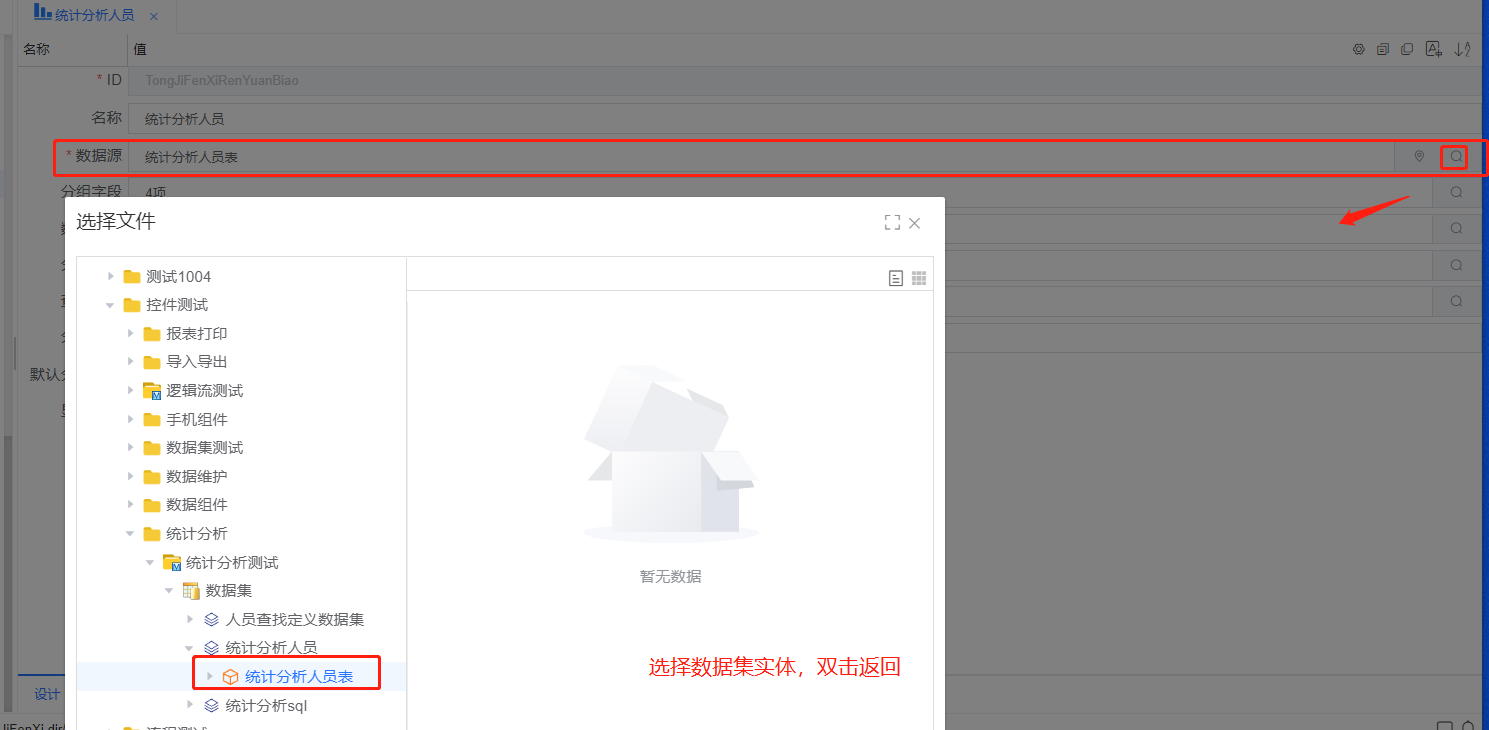Image resolution: width=1489 pixels, height=730 pixels.
Task: Switch to grid view in file dialog
Action: point(919,279)
